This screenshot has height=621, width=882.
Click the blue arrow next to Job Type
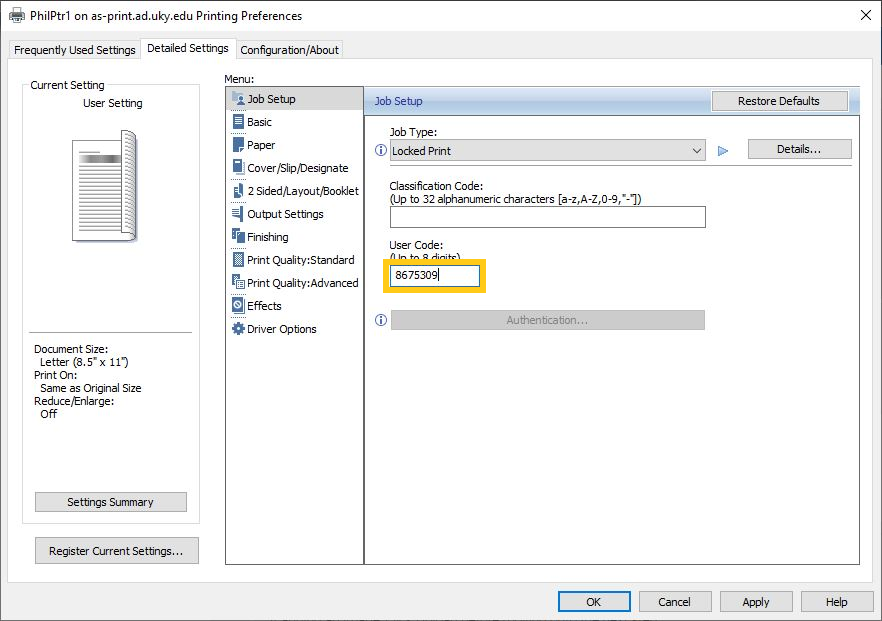pos(723,151)
